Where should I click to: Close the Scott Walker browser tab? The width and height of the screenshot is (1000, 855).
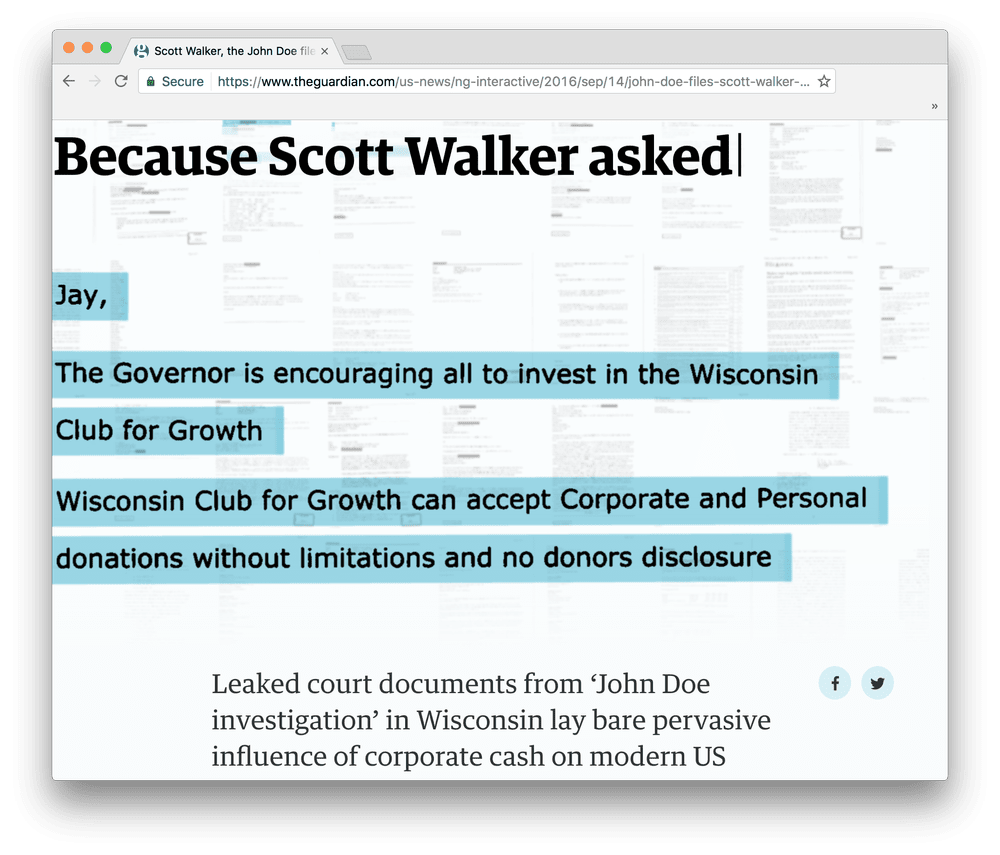325,51
